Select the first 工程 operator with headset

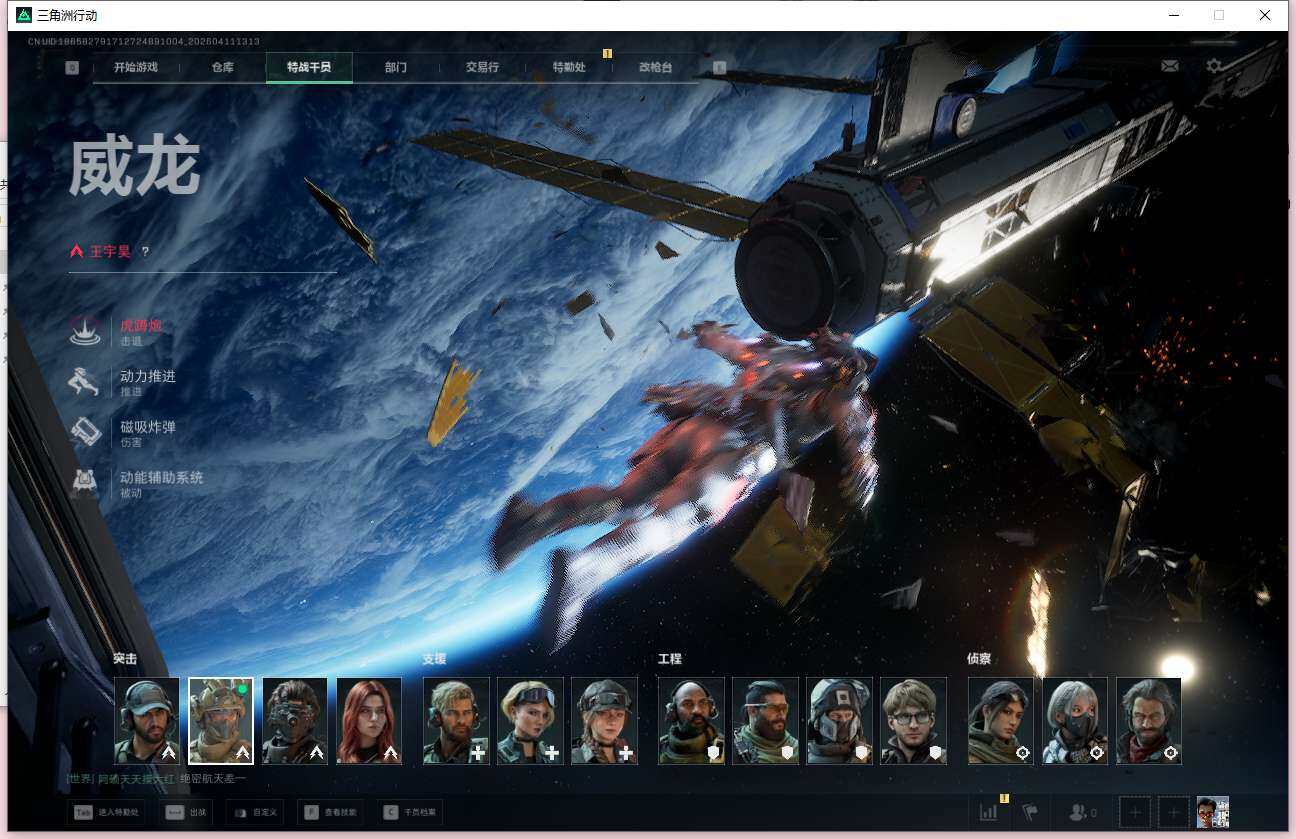pyautogui.click(x=691, y=721)
